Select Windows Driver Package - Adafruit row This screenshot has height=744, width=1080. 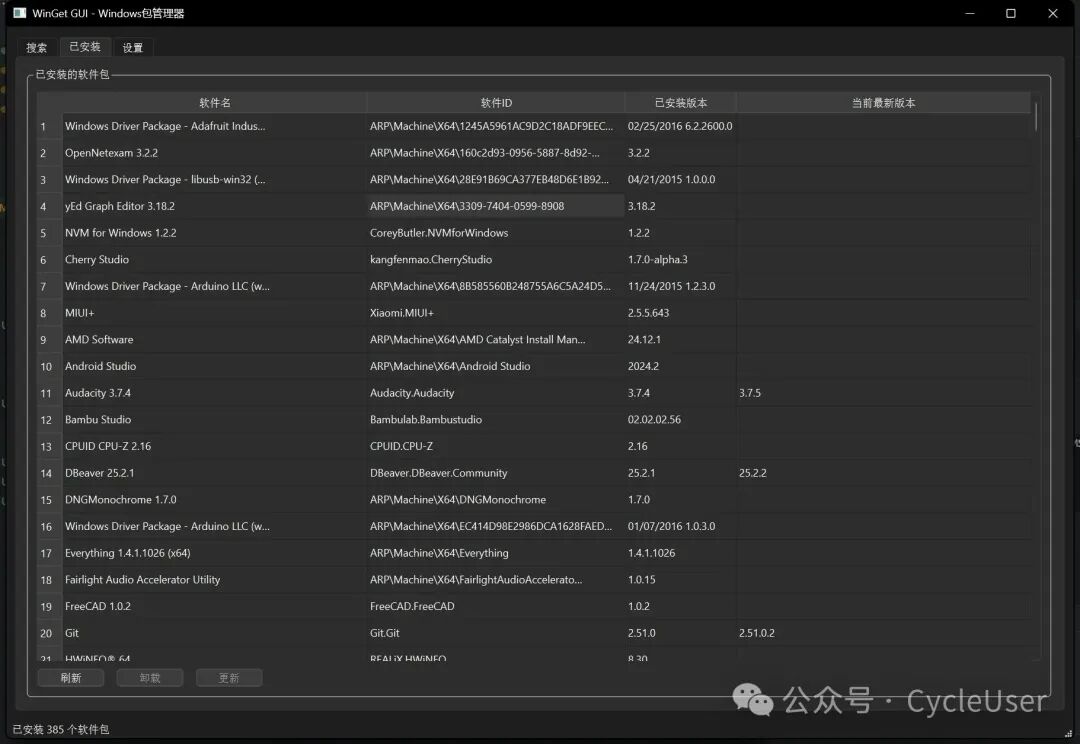tap(534, 127)
